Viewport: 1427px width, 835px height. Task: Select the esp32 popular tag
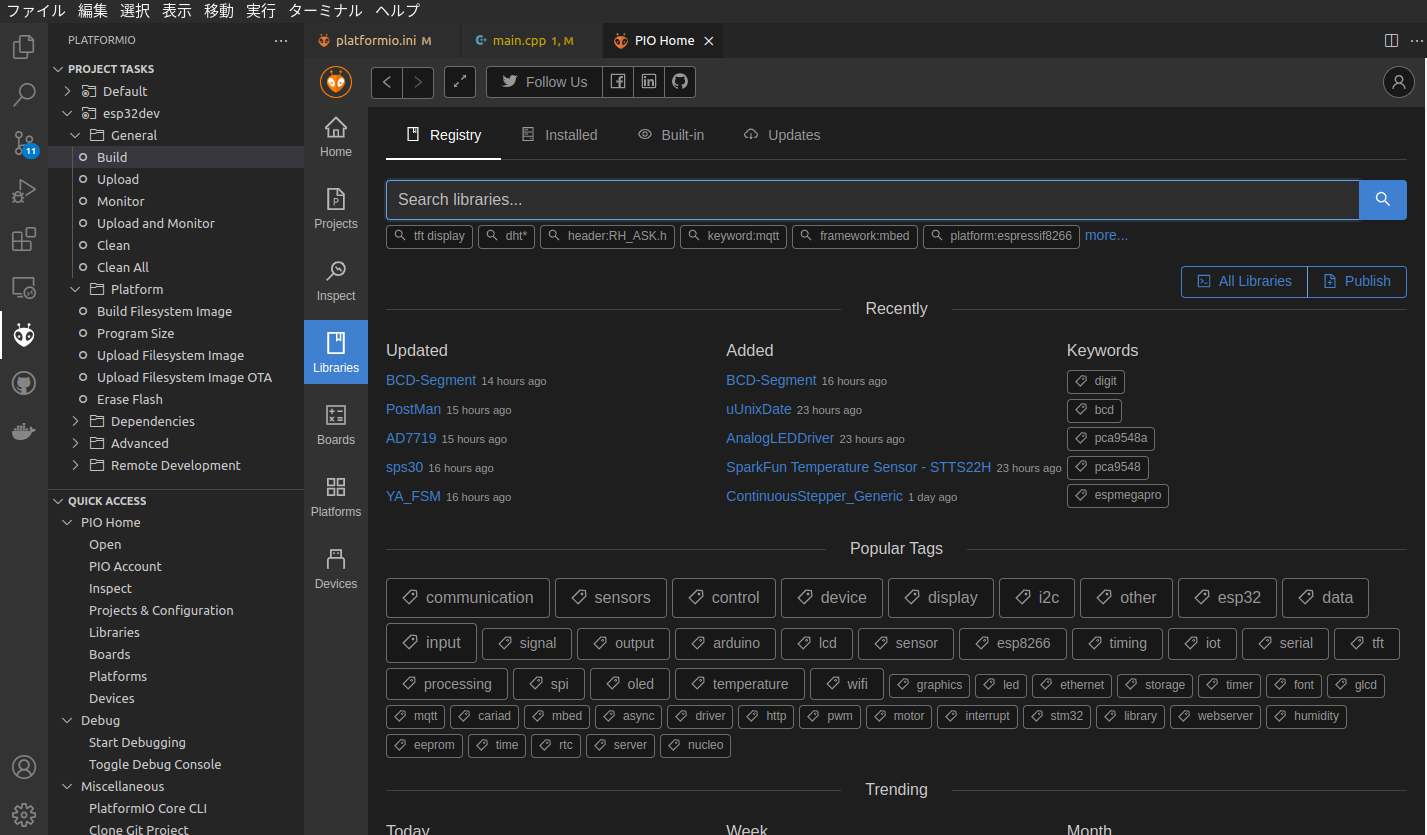(1227, 597)
